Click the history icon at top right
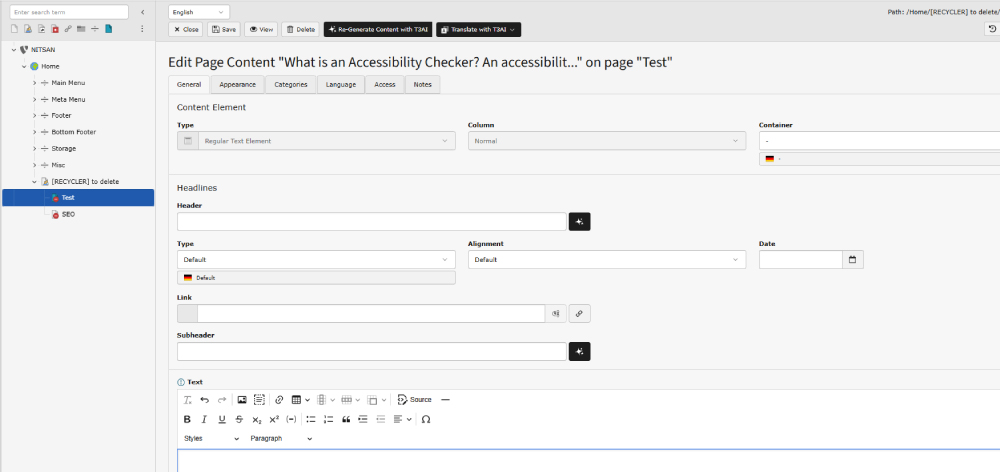The width and height of the screenshot is (1000, 472). [992, 29]
